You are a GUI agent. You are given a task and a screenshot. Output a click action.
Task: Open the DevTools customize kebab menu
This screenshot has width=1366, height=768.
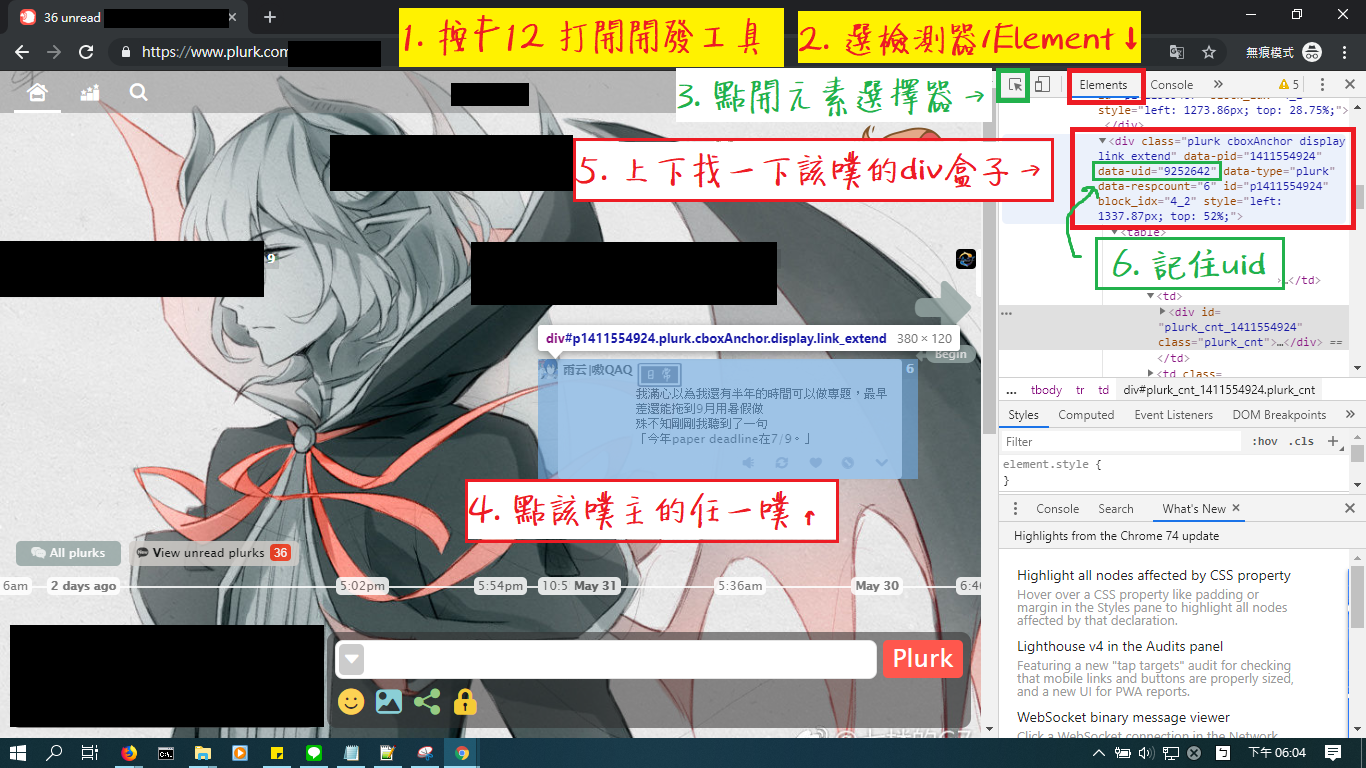(x=1322, y=85)
